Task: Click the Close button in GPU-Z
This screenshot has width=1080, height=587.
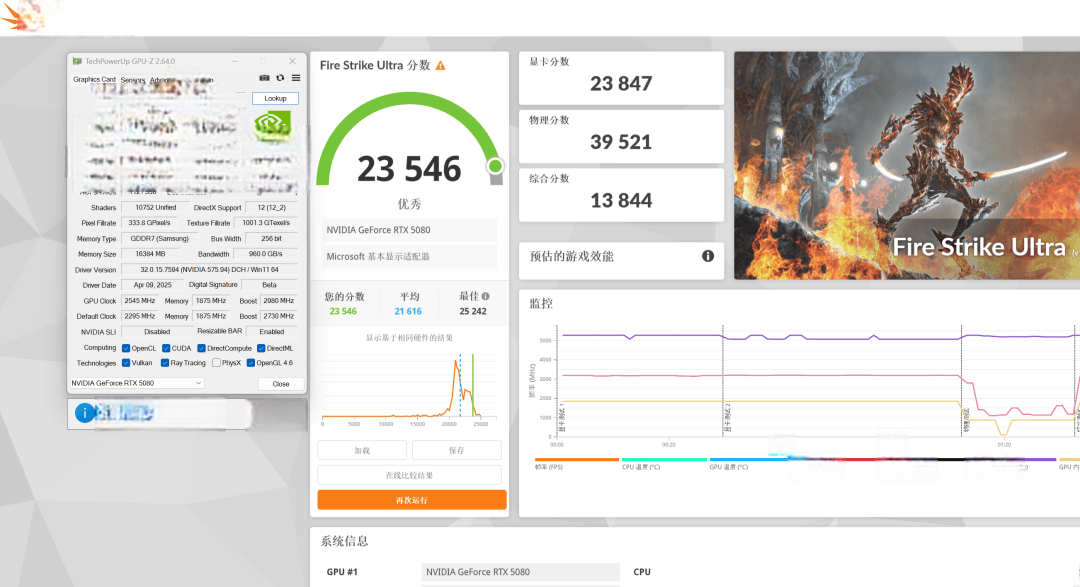Action: tap(280, 384)
